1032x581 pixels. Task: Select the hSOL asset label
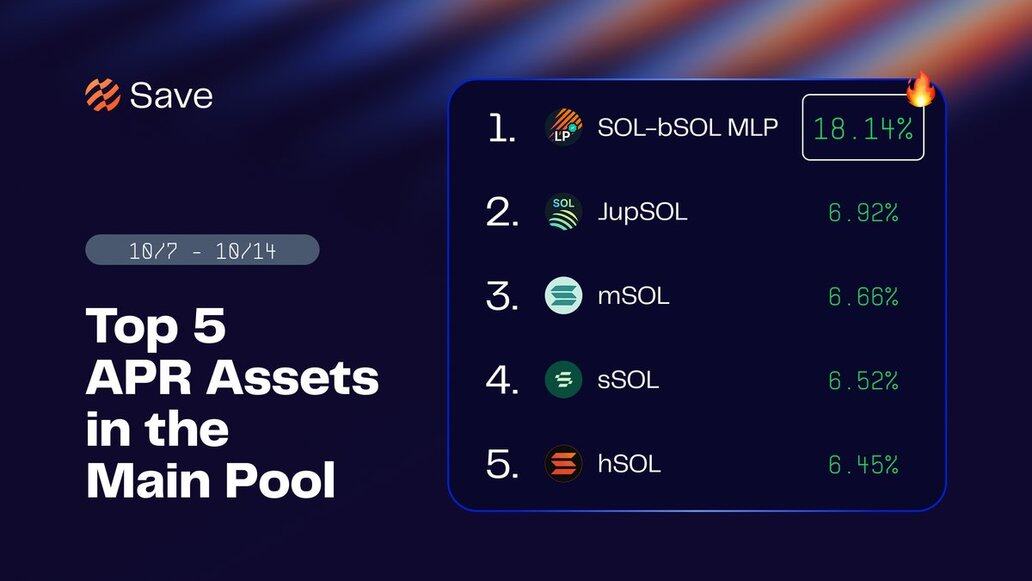(629, 464)
